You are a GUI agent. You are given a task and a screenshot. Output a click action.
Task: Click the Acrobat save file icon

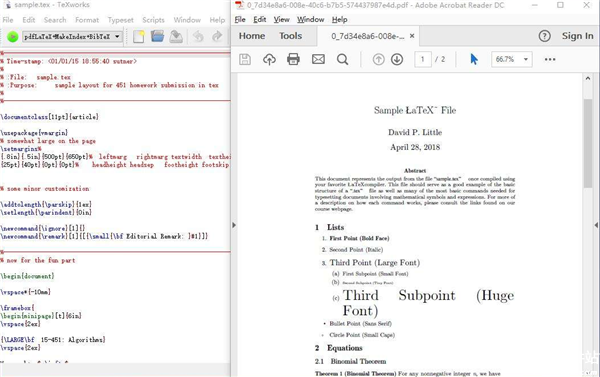[x=245, y=59]
